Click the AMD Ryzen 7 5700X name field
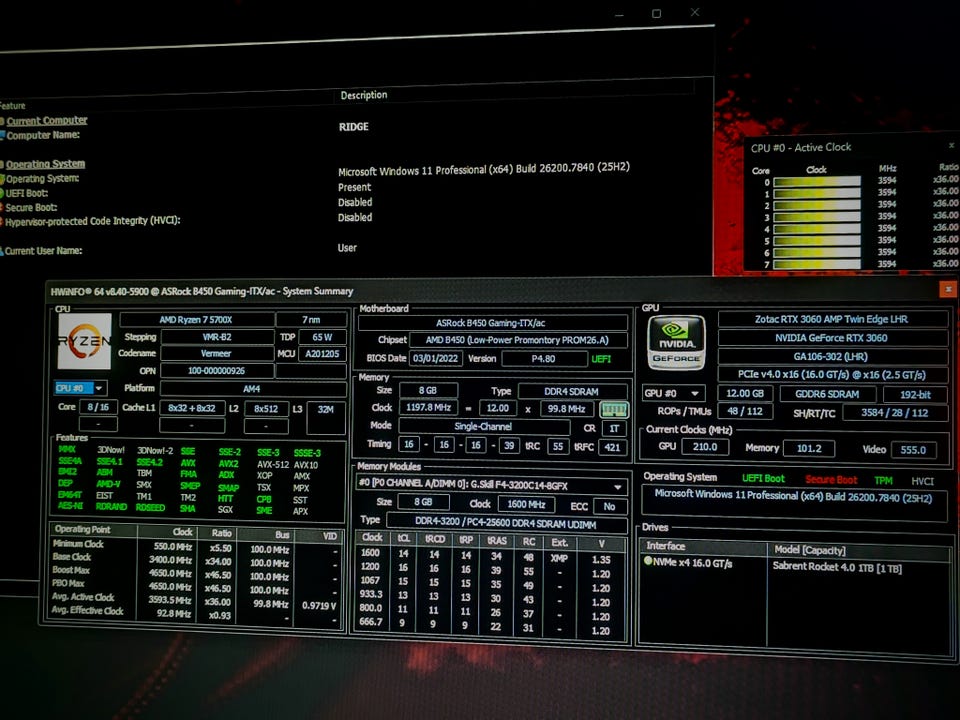This screenshot has height=720, width=960. tap(196, 320)
